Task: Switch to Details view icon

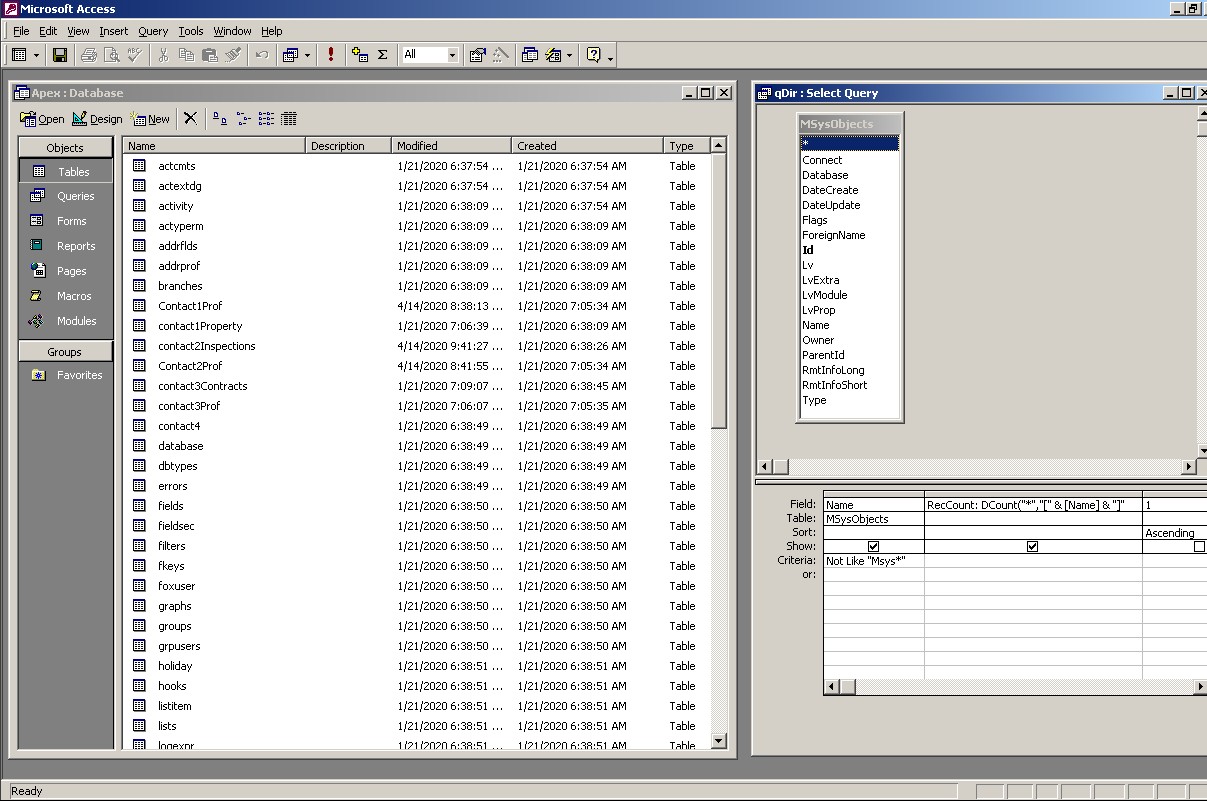Action: [289, 118]
